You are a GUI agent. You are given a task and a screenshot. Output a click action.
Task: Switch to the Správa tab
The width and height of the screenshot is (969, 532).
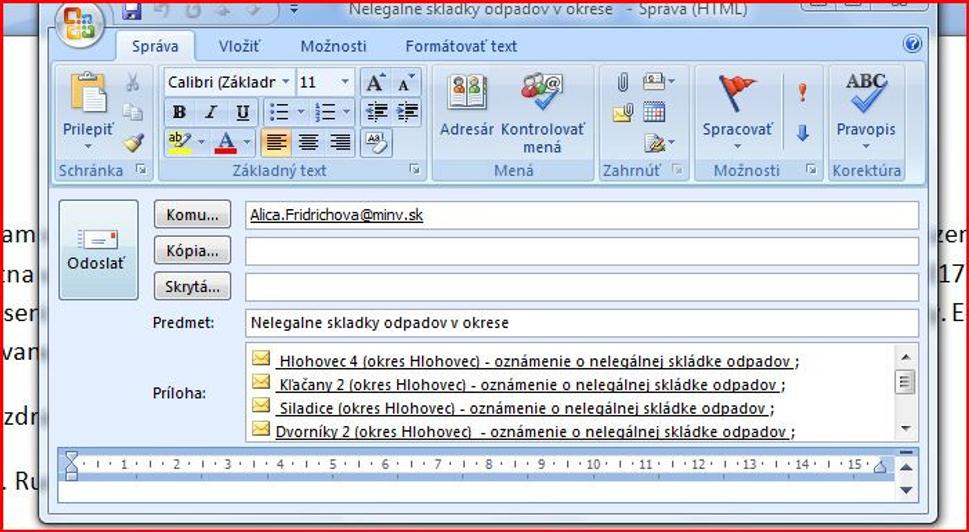coord(155,46)
